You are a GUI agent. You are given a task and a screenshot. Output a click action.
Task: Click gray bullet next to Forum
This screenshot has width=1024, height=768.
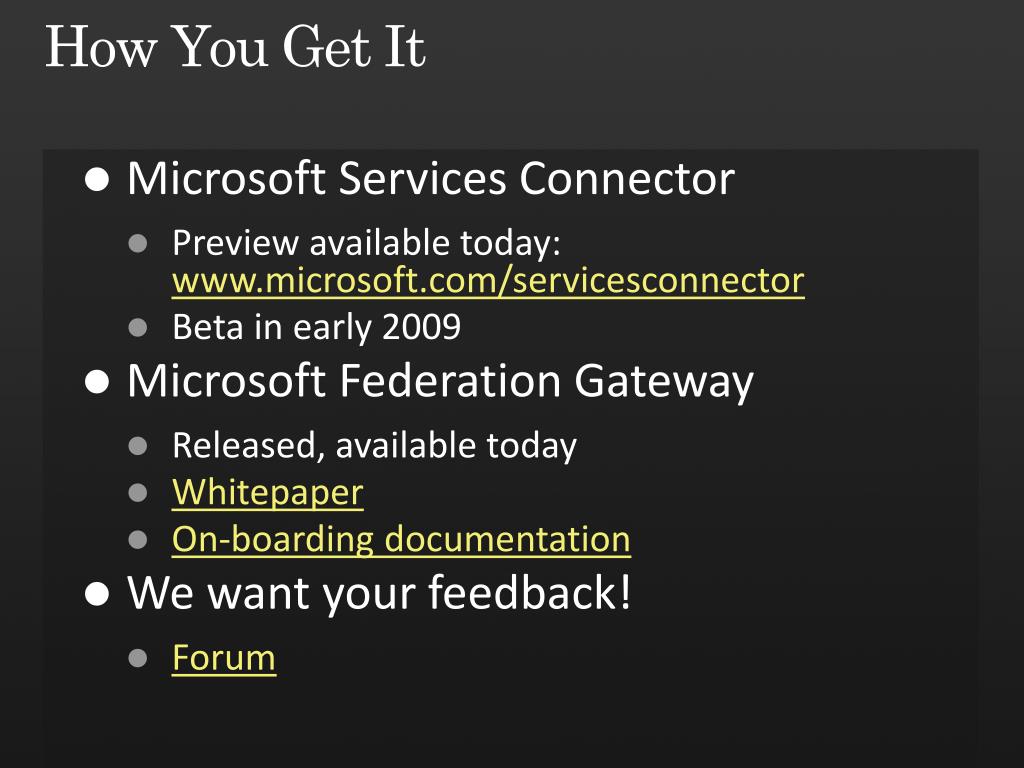138,658
